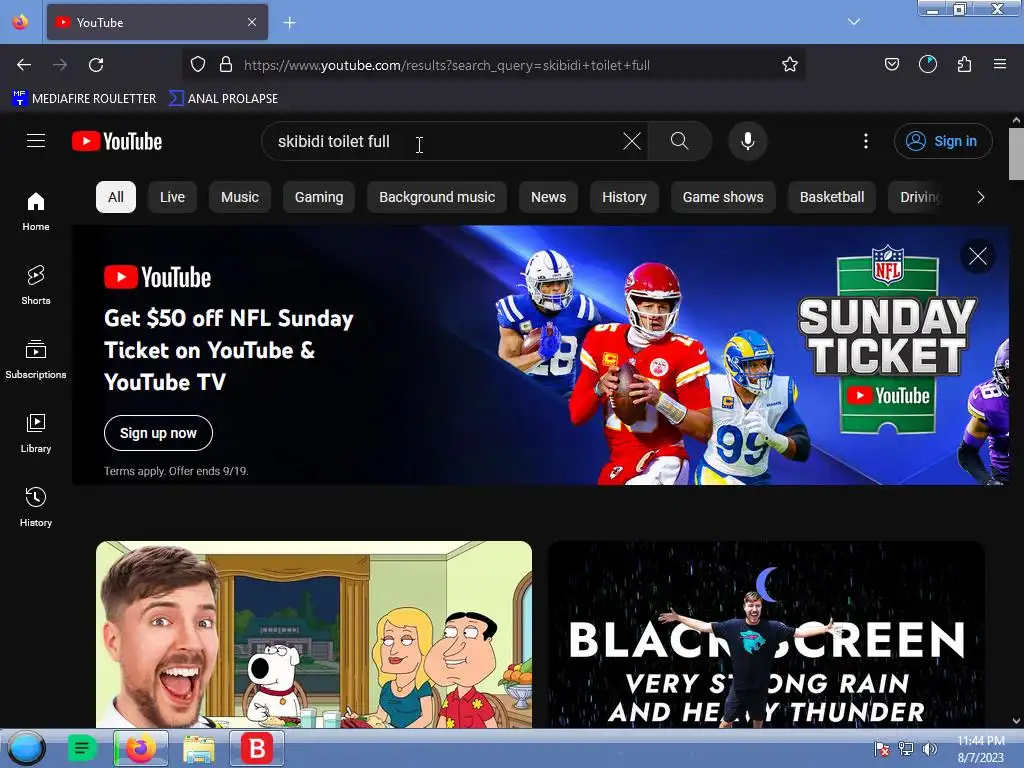The width and height of the screenshot is (1024, 768).
Task: Open Subscriptions from the sidebar
Action: click(36, 359)
